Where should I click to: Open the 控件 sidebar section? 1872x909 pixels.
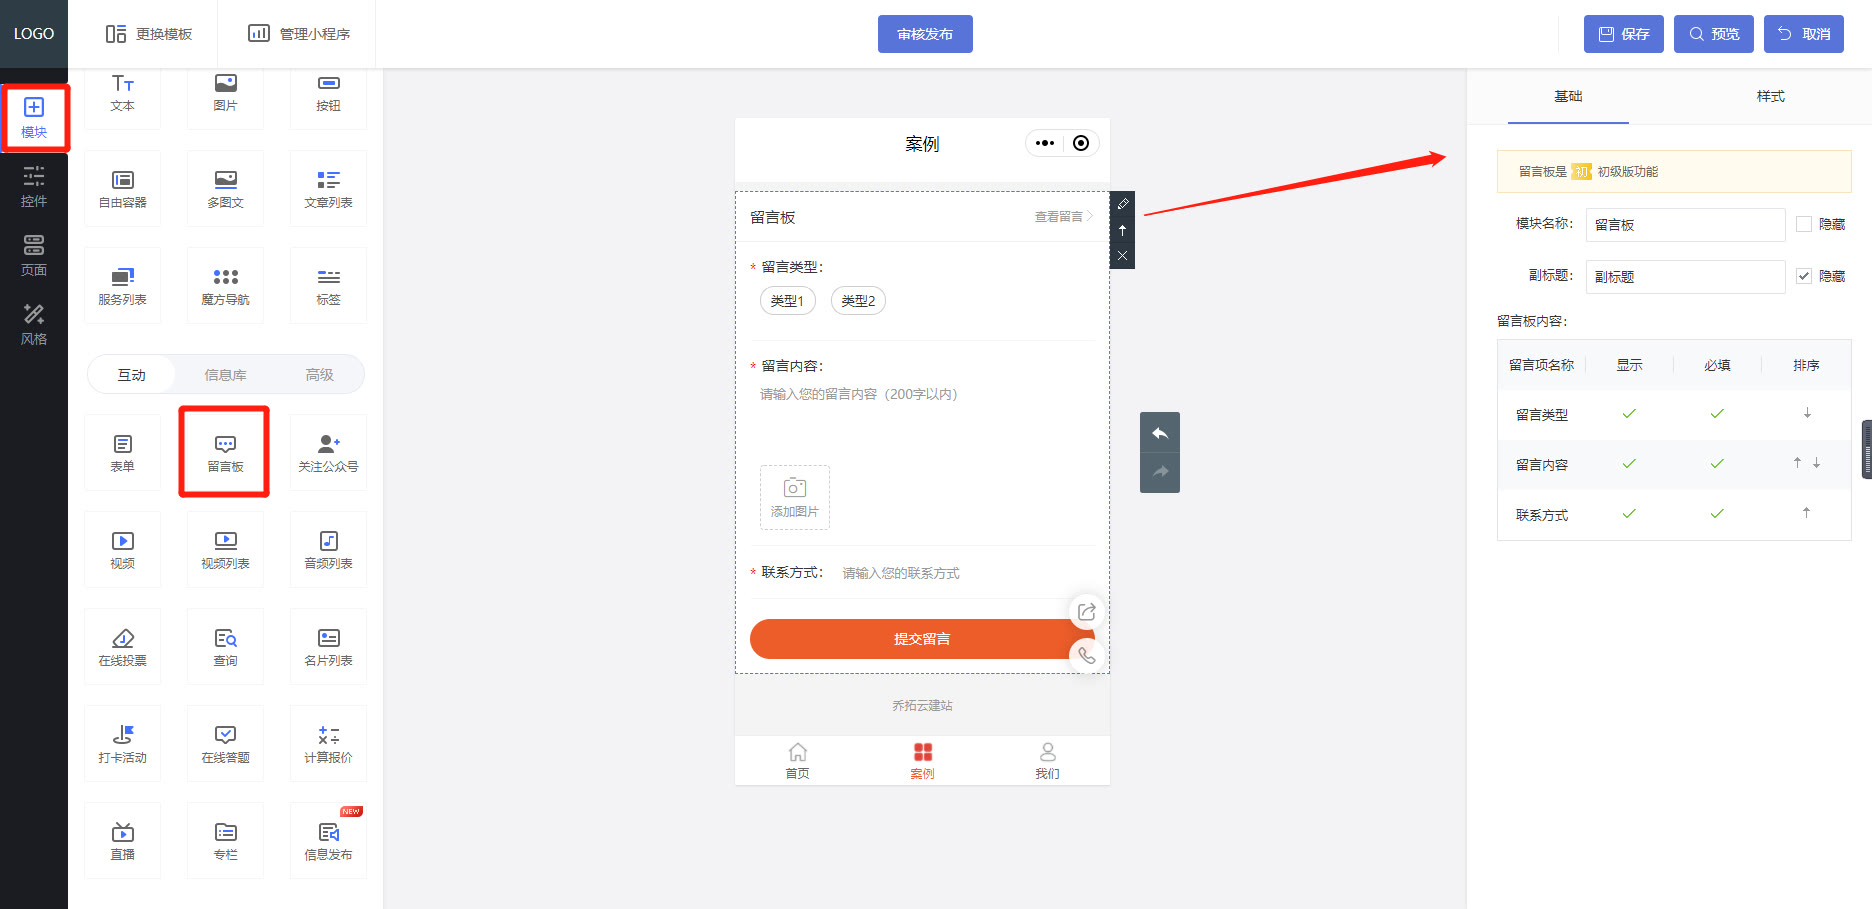[34, 187]
